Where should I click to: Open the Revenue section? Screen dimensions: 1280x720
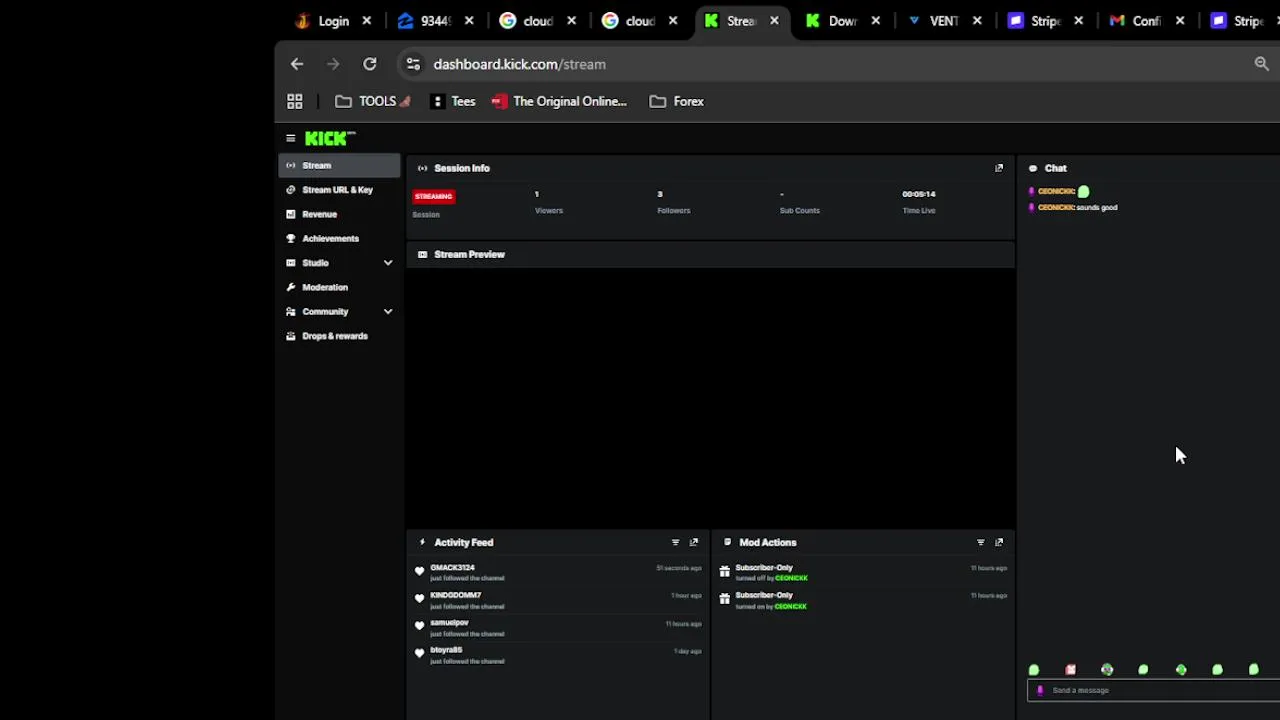coord(339,214)
